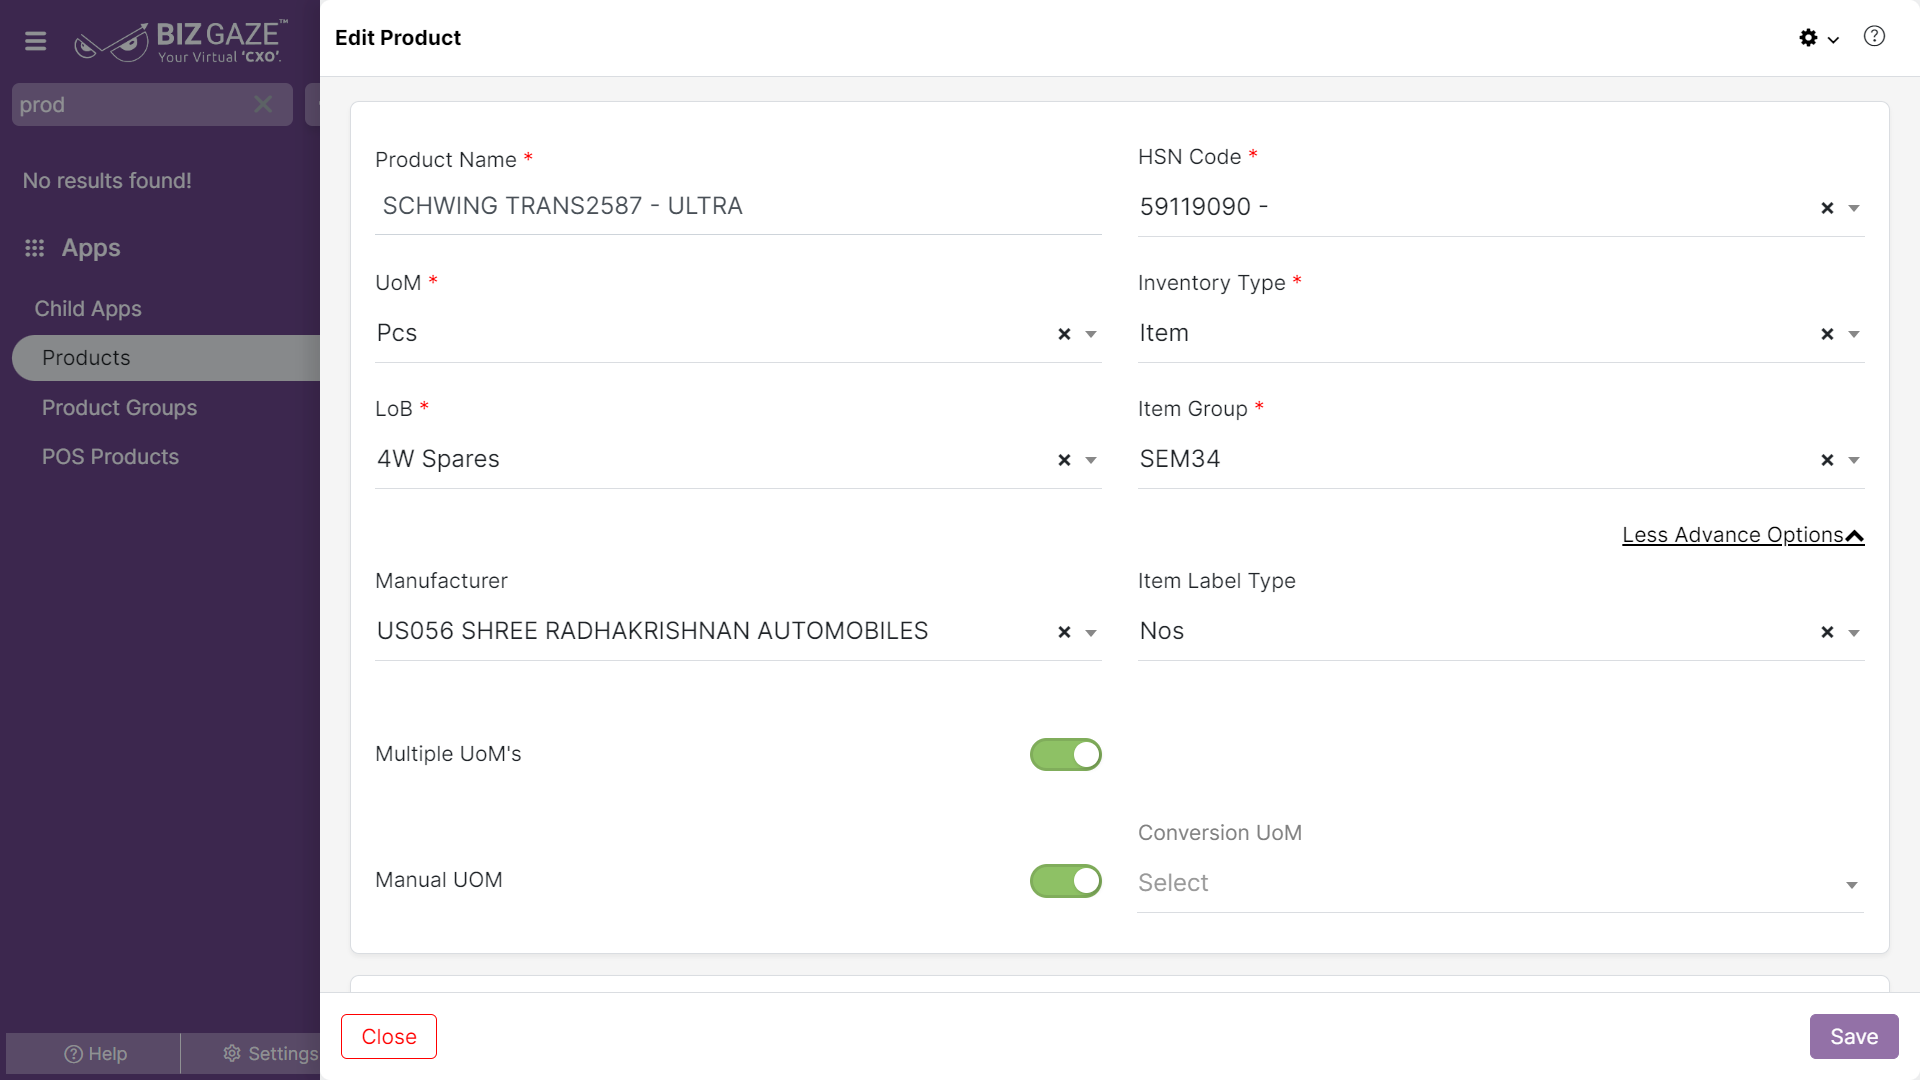Image resolution: width=1920 pixels, height=1080 pixels.
Task: Click the UoM value Pcs
Action: (397, 333)
